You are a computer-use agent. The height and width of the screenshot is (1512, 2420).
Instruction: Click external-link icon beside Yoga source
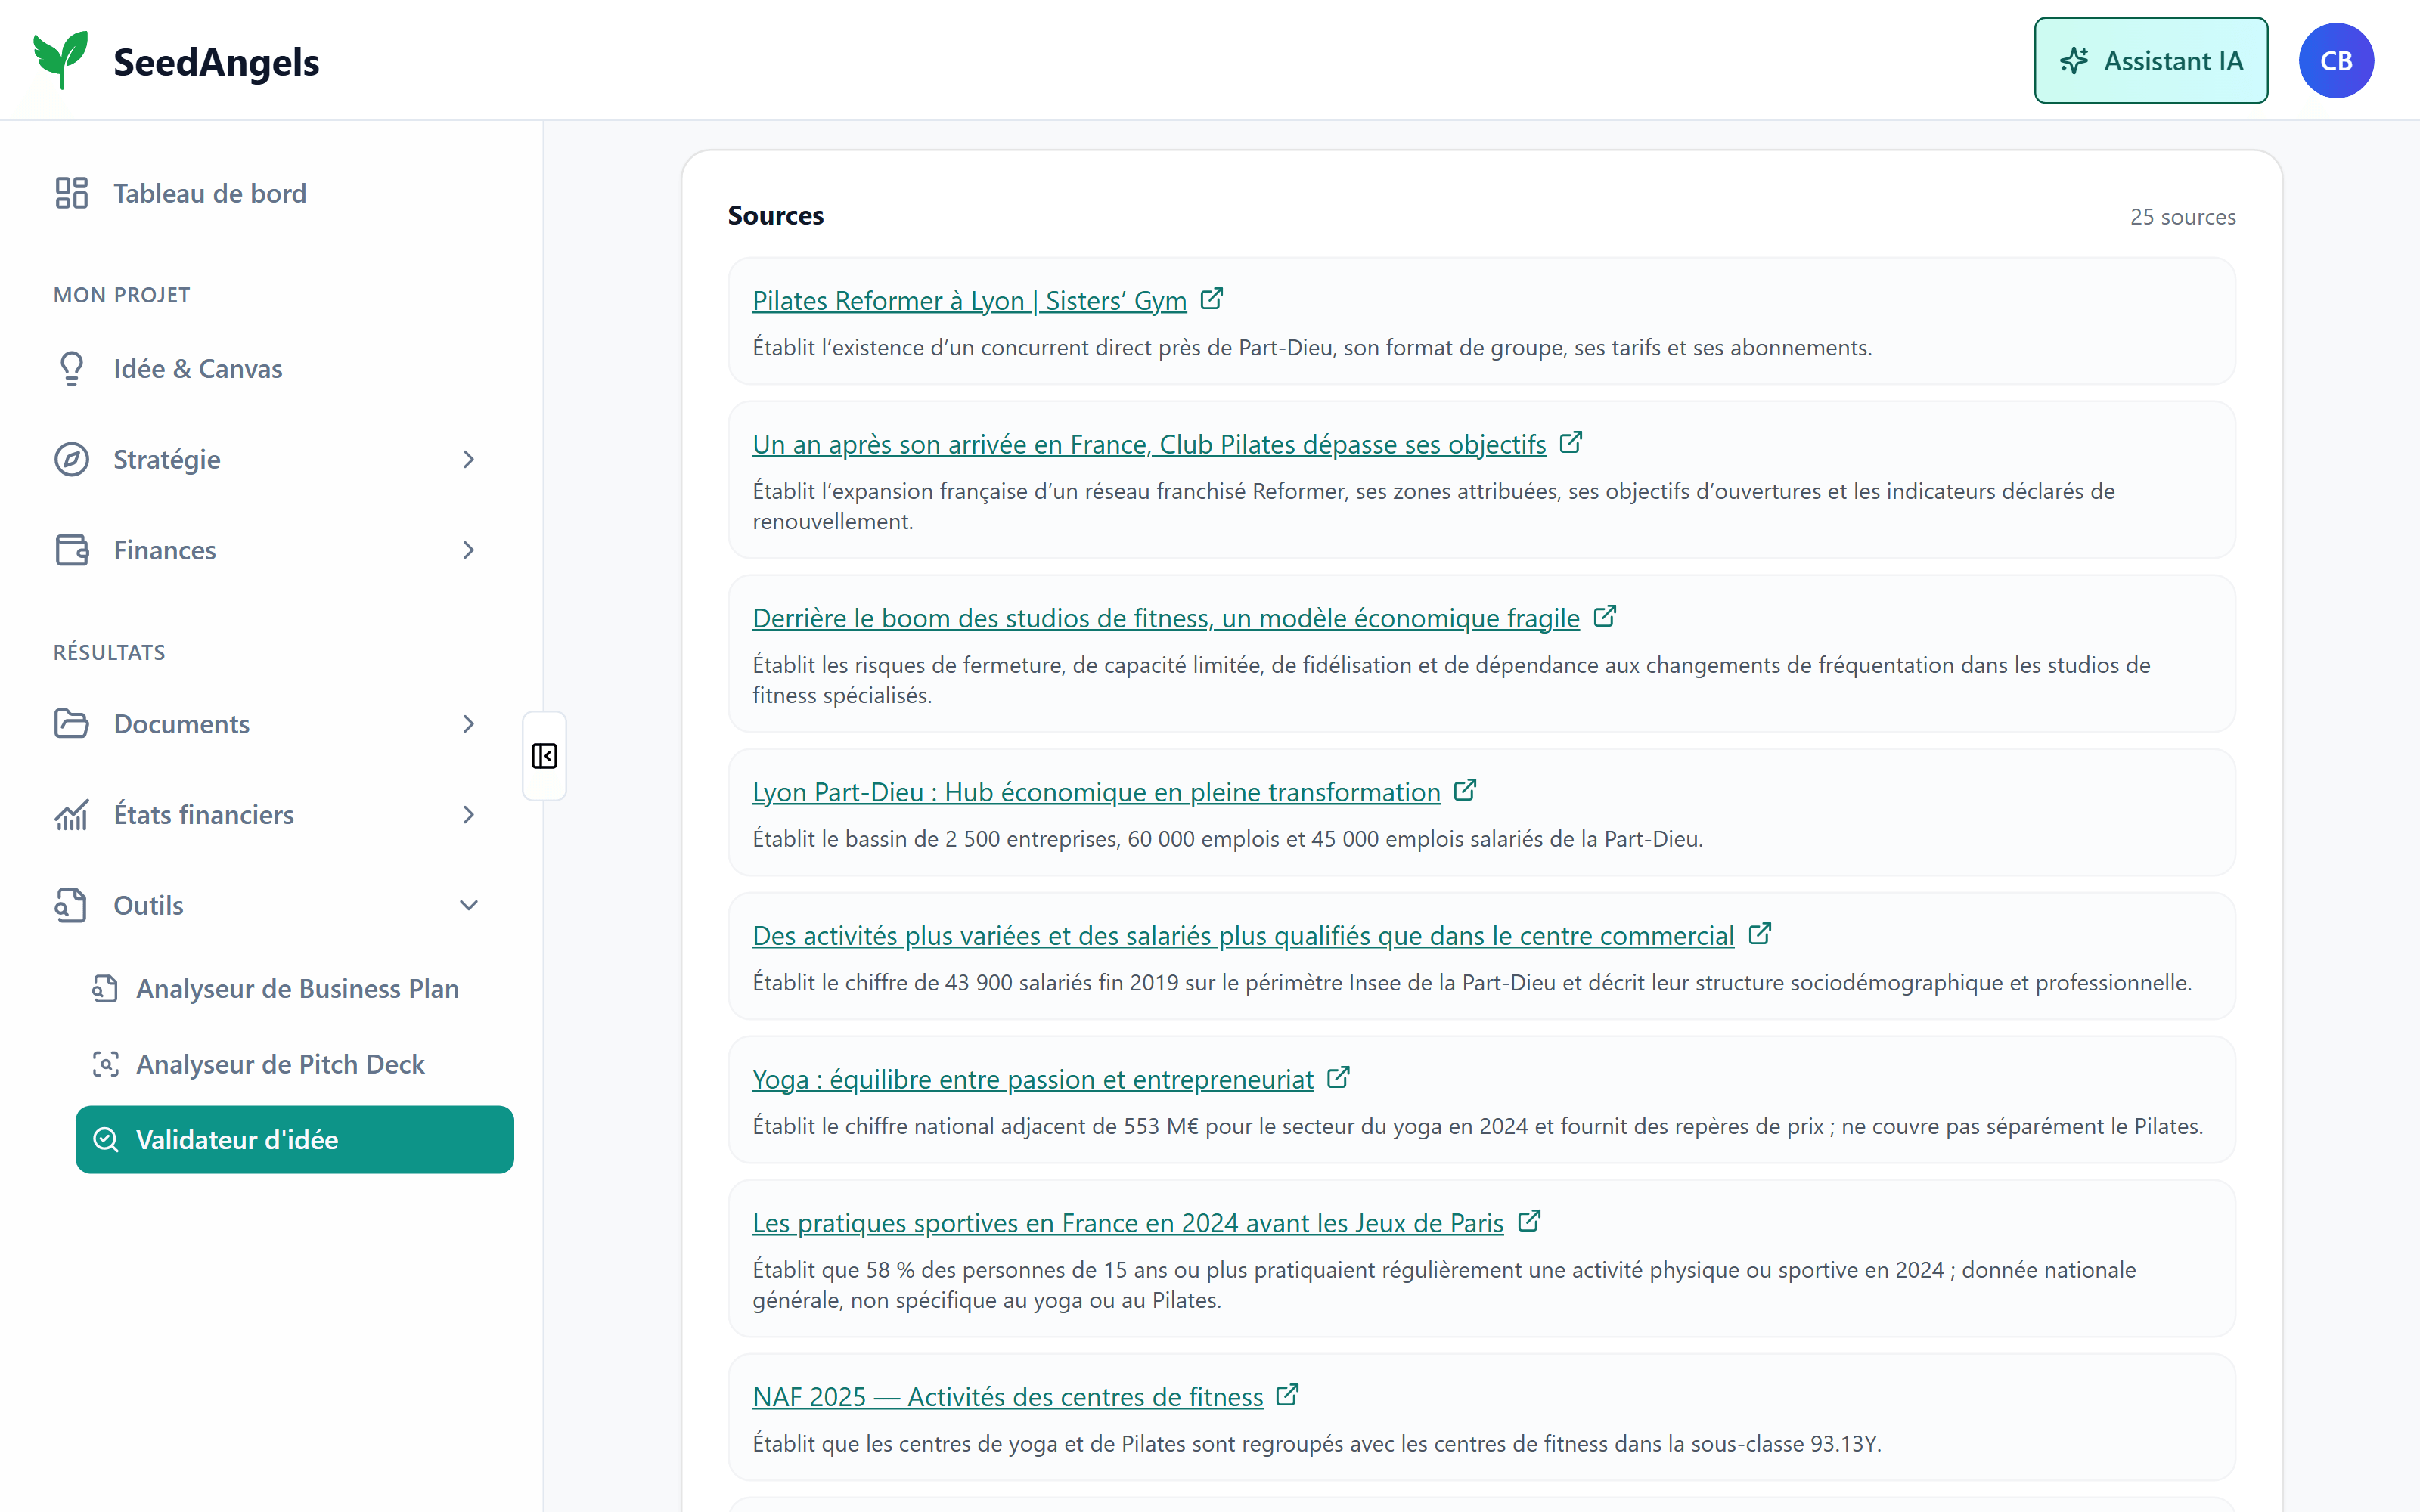coord(1338,1077)
